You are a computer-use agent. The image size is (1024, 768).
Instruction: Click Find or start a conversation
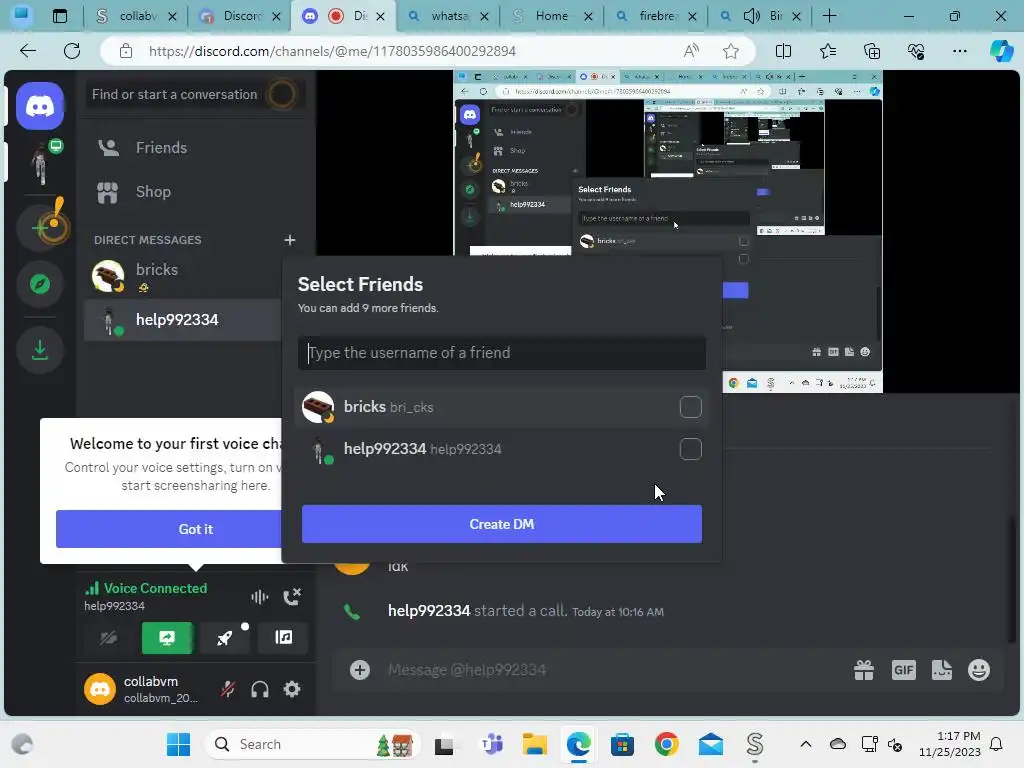(x=196, y=95)
